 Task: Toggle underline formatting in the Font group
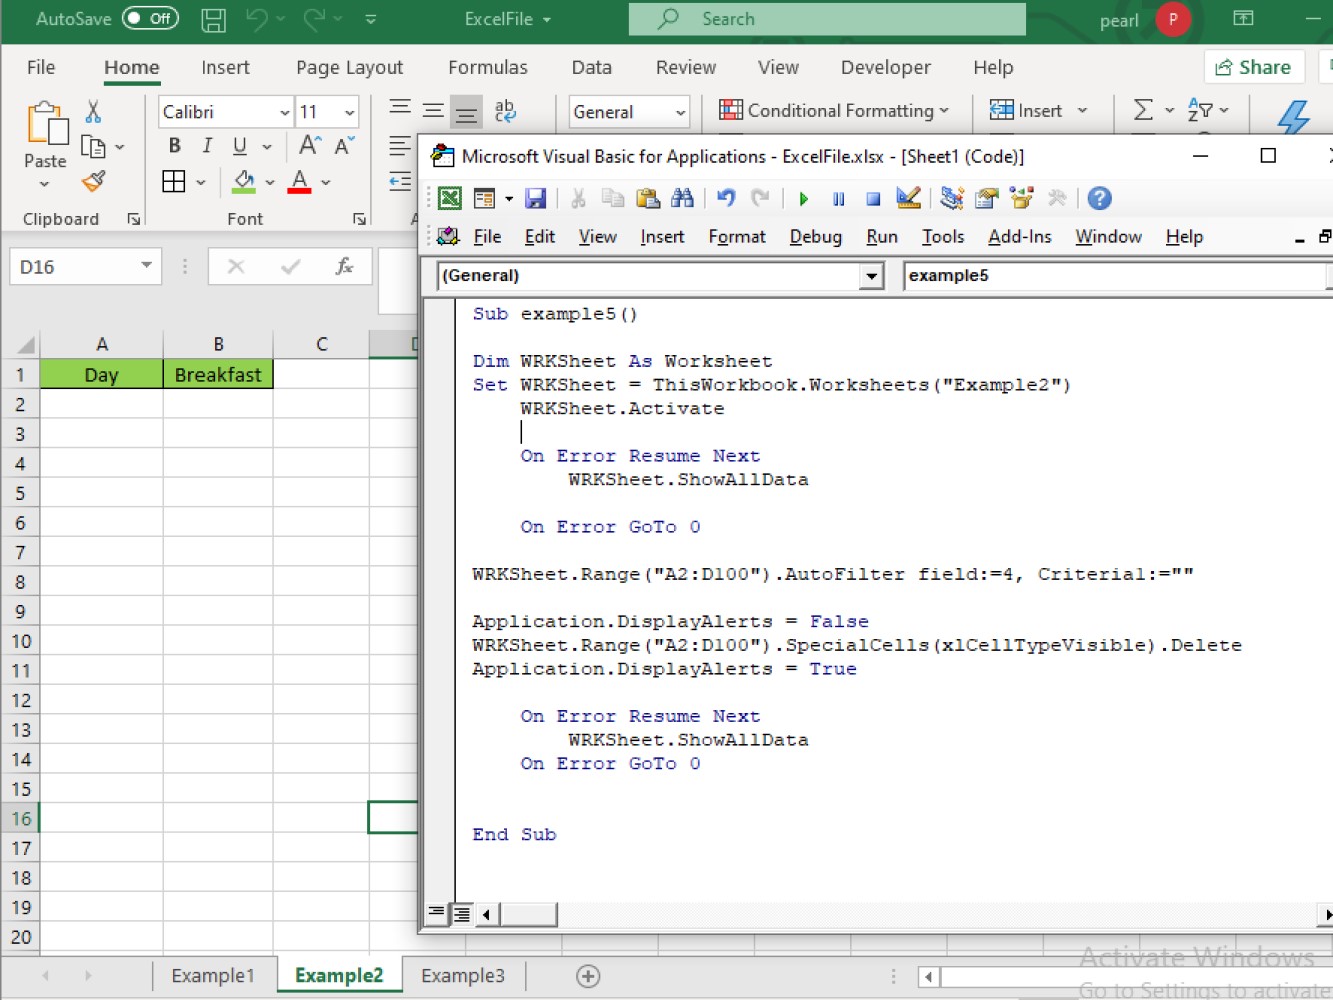click(239, 145)
